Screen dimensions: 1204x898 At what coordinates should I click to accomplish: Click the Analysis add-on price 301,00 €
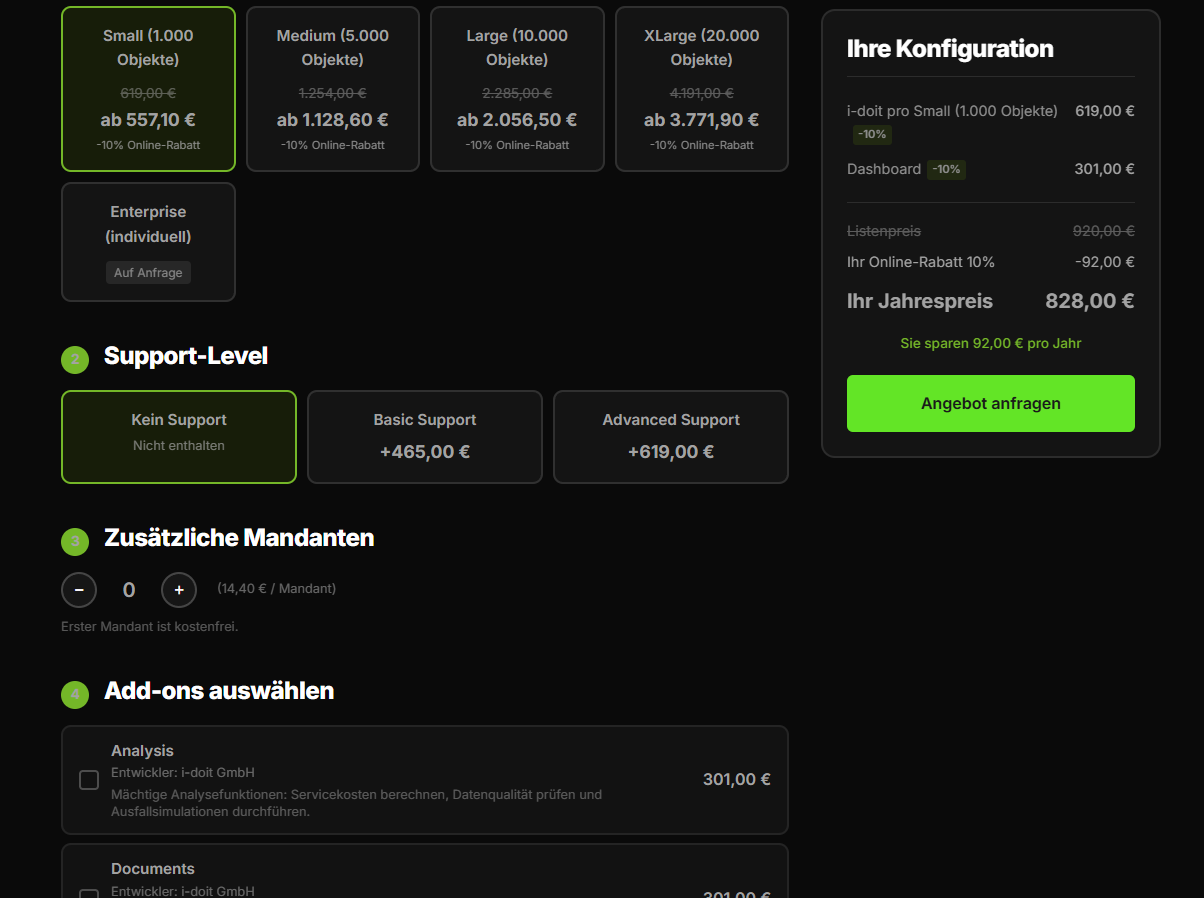pos(736,780)
